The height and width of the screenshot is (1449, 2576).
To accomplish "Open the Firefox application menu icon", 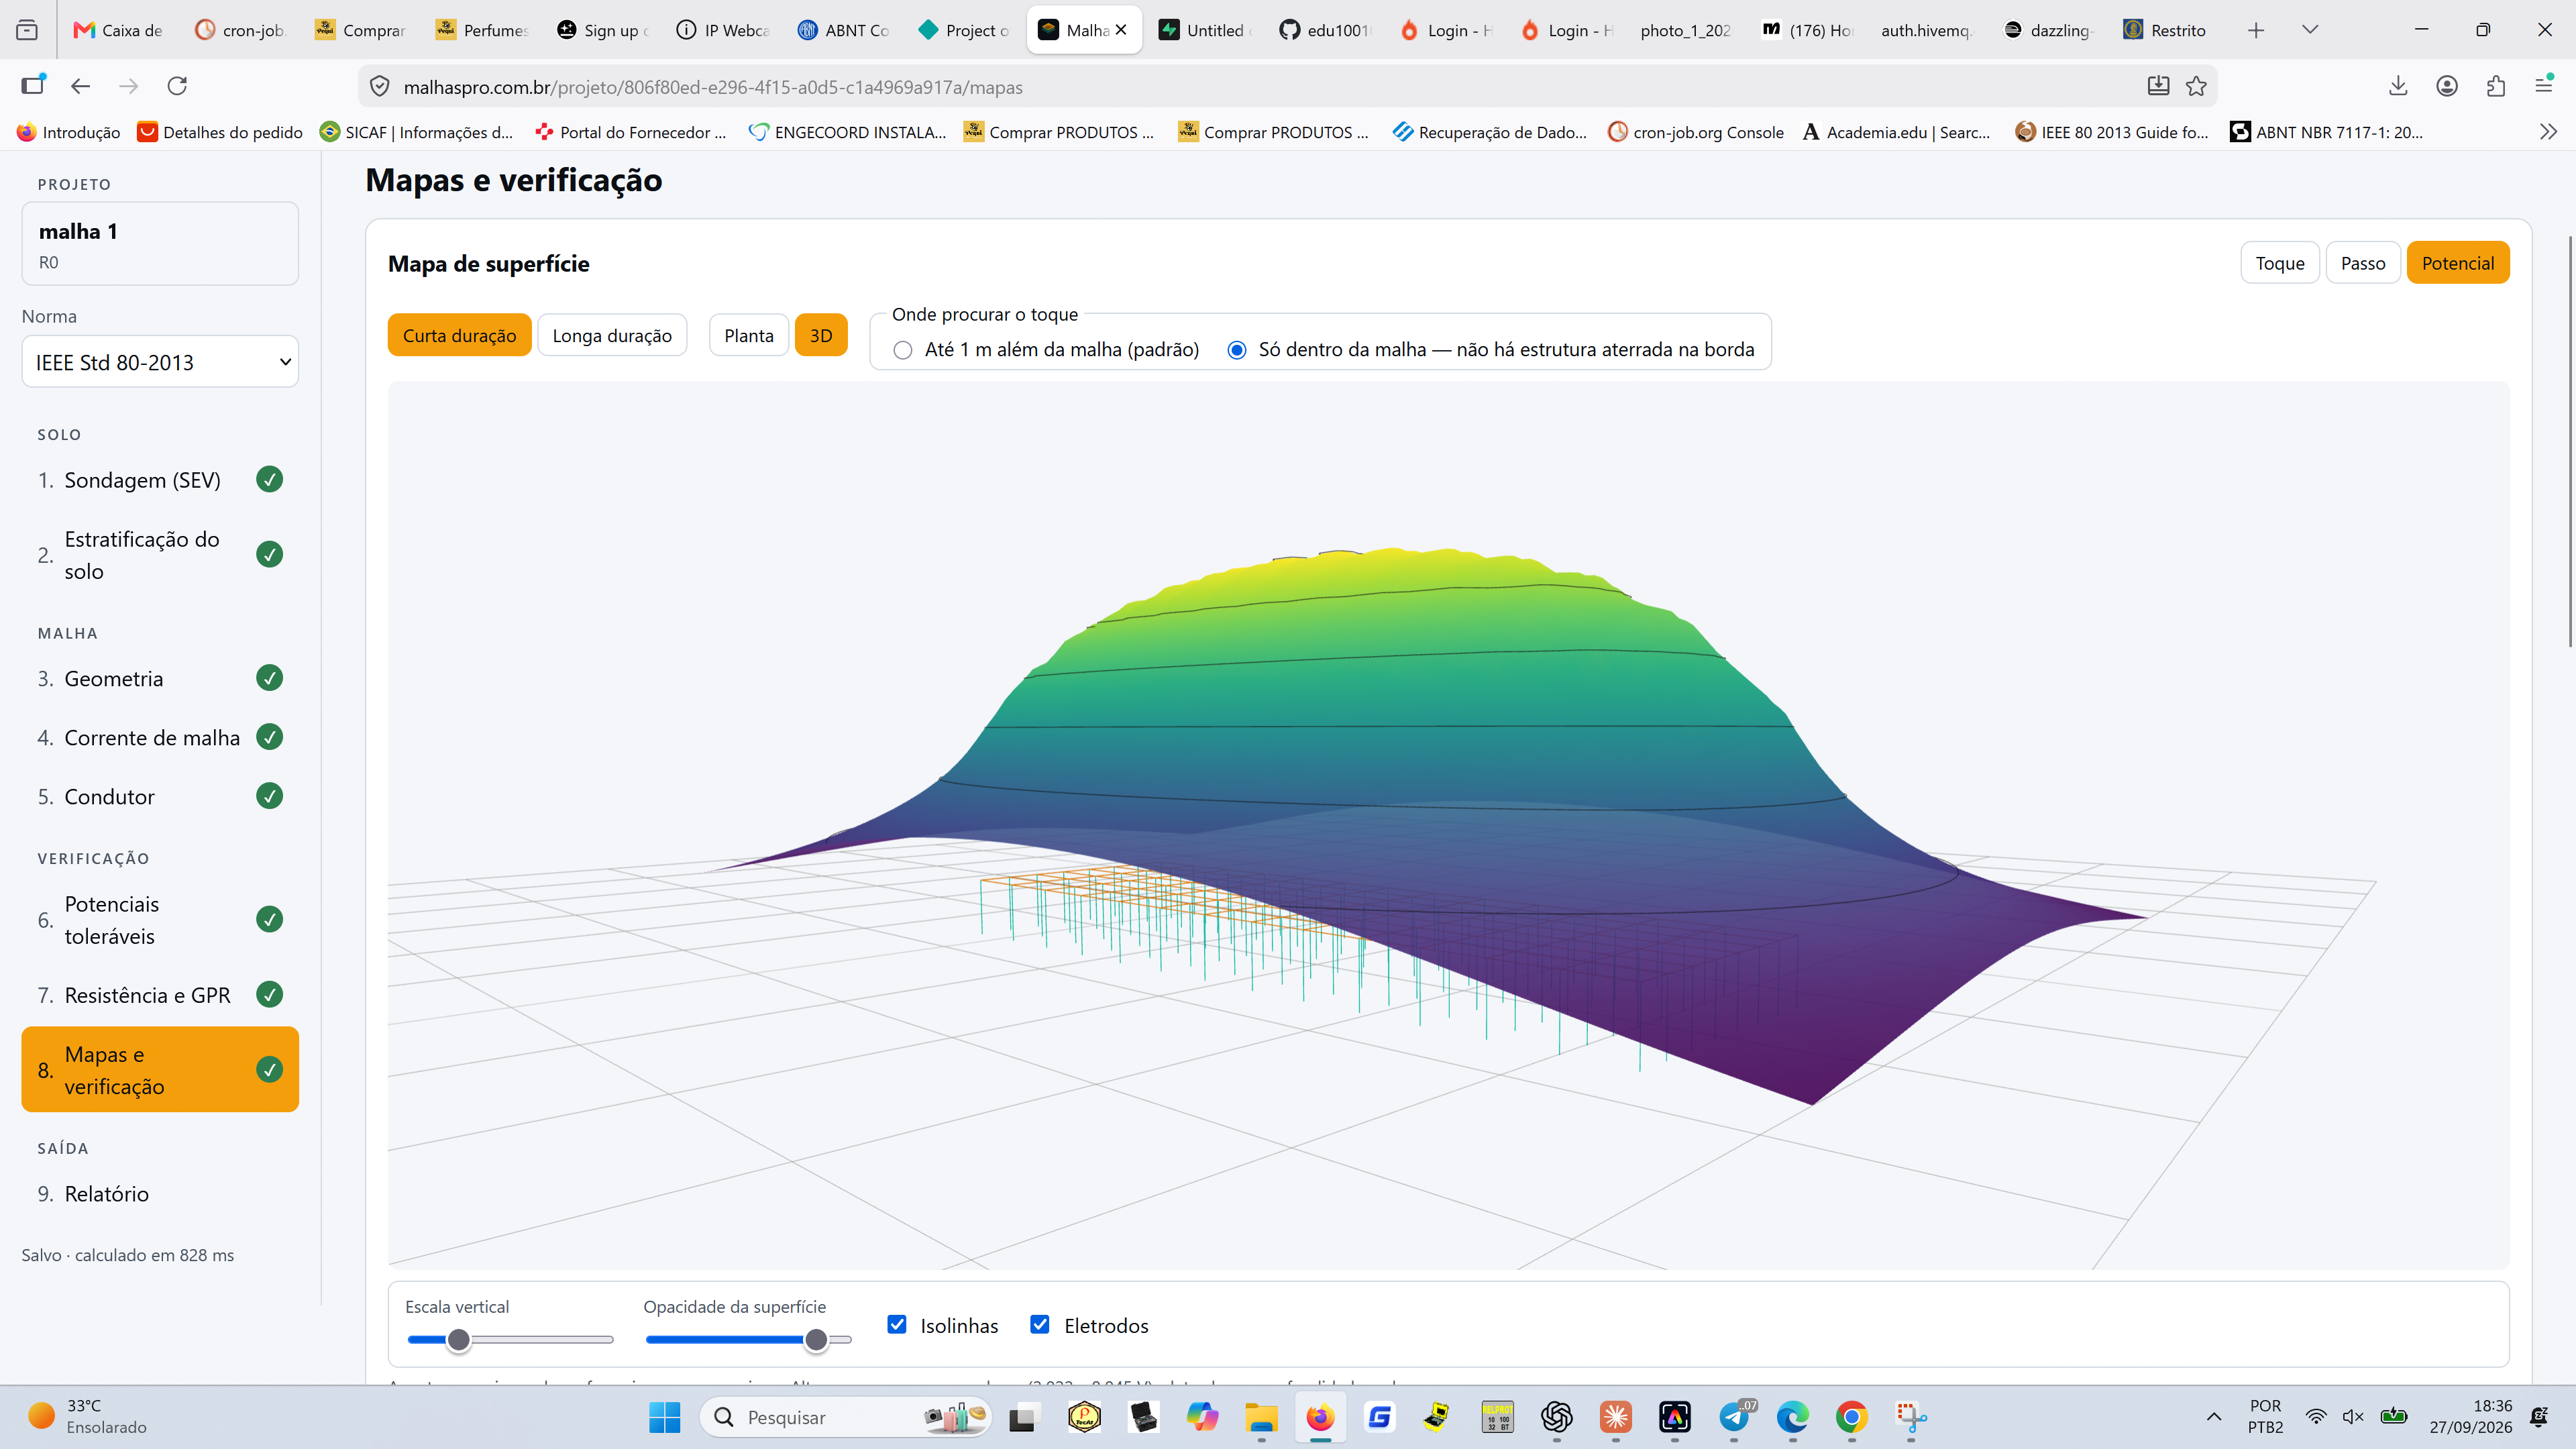I will [2545, 86].
